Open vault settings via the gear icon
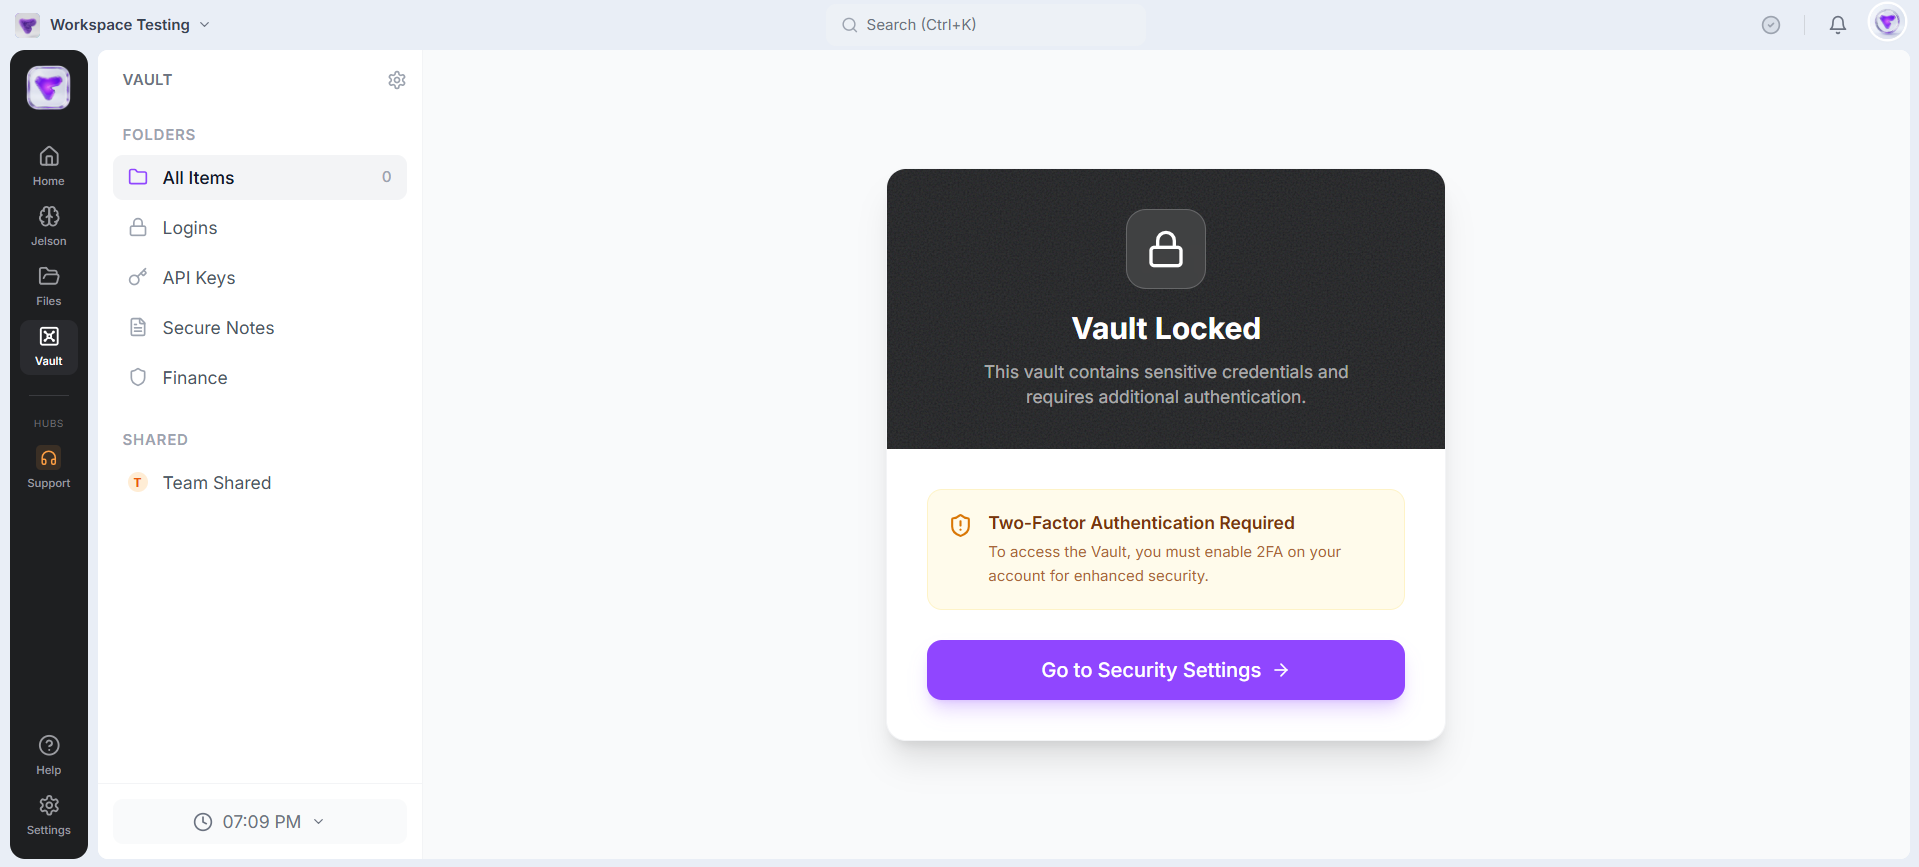The height and width of the screenshot is (867, 1919). point(396,79)
